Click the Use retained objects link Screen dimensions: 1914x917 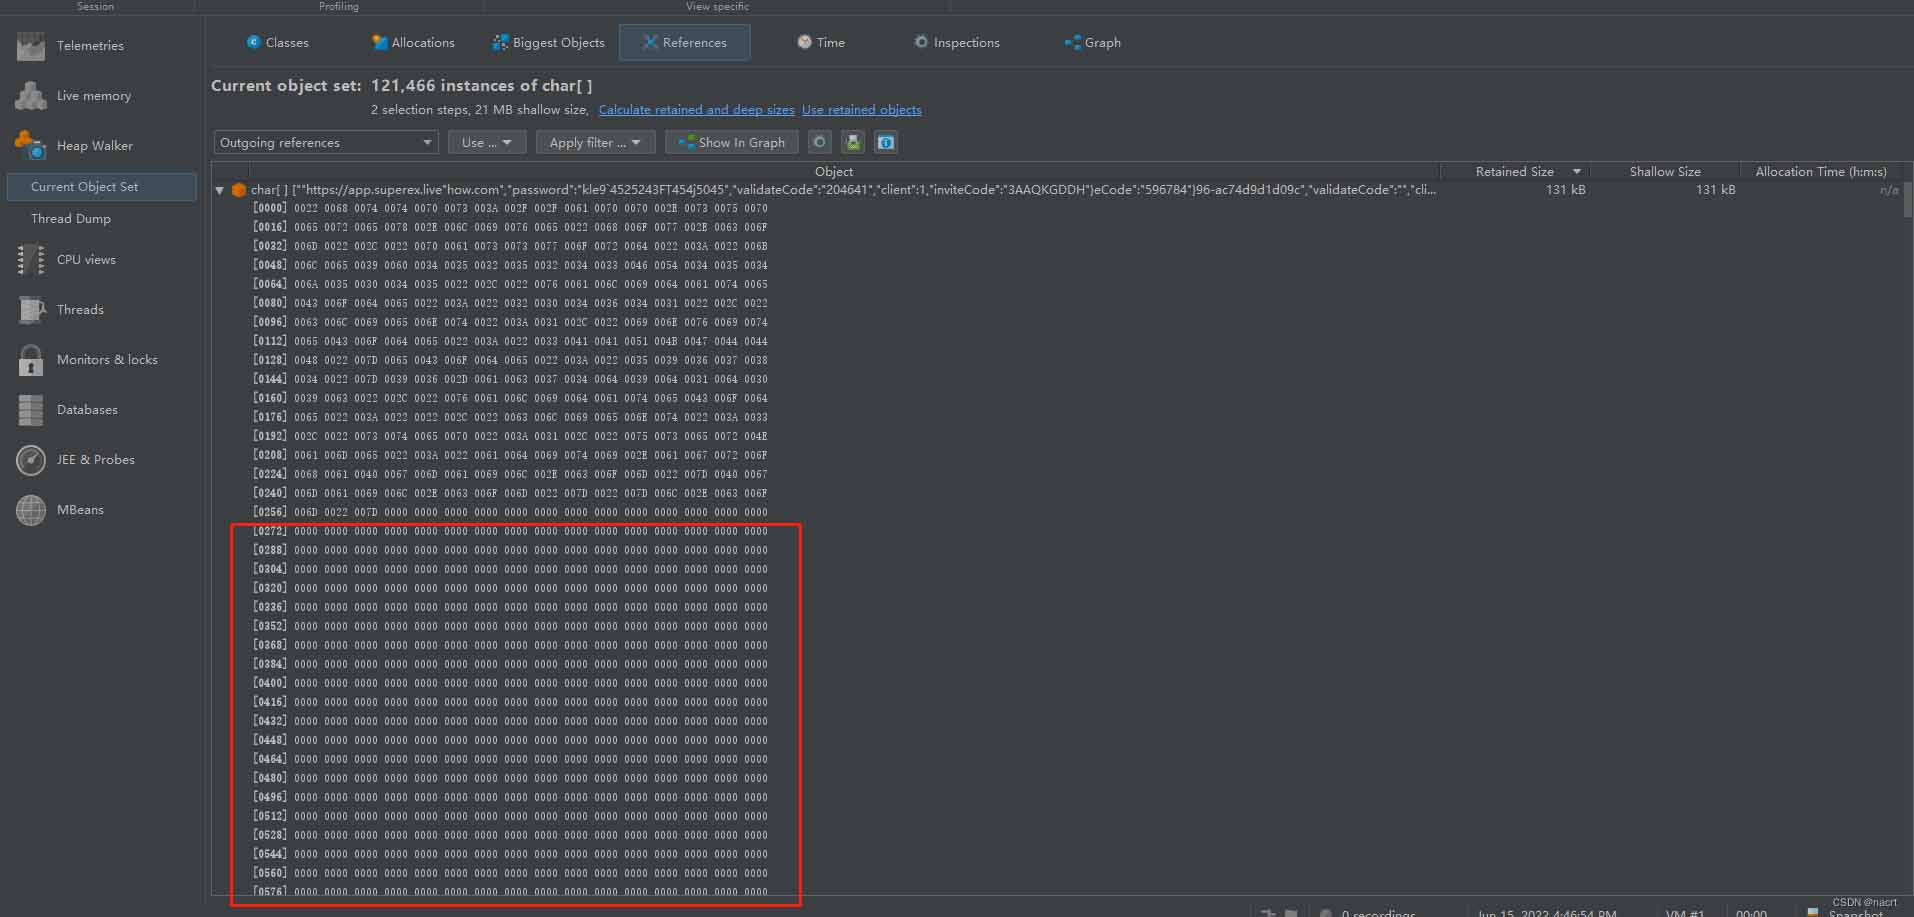coord(861,110)
